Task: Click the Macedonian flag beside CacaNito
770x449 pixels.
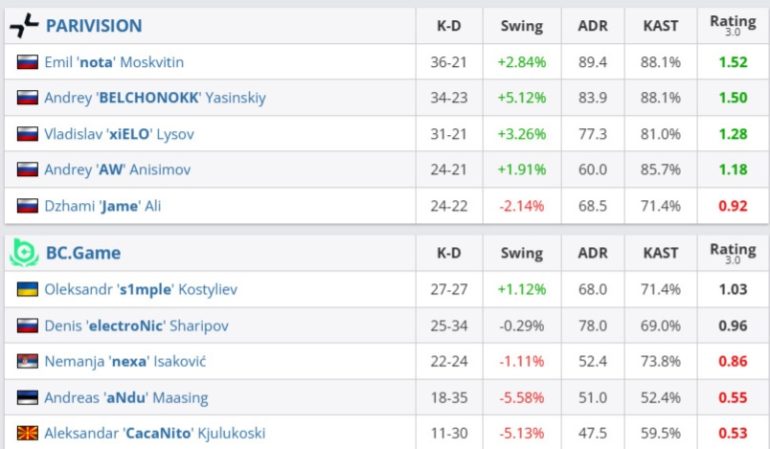Action: pyautogui.click(x=27, y=433)
